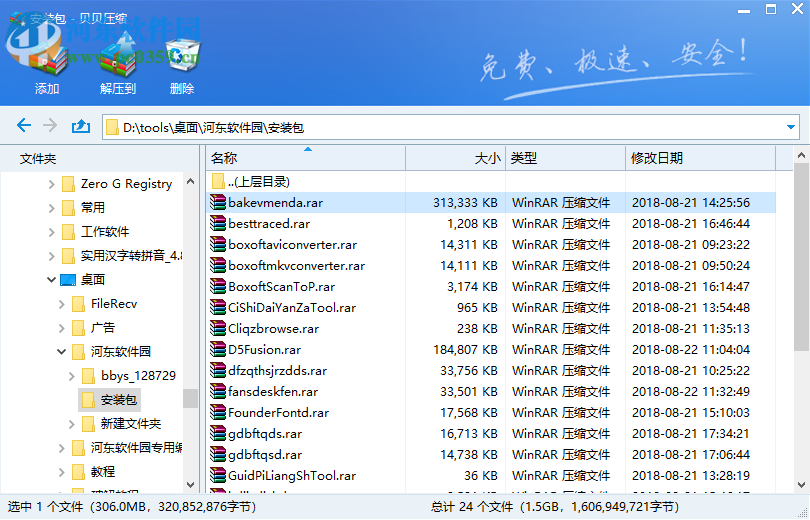810x520 pixels.
Task: Select the gdbftqsd.rar archive icon
Action: pos(218,454)
